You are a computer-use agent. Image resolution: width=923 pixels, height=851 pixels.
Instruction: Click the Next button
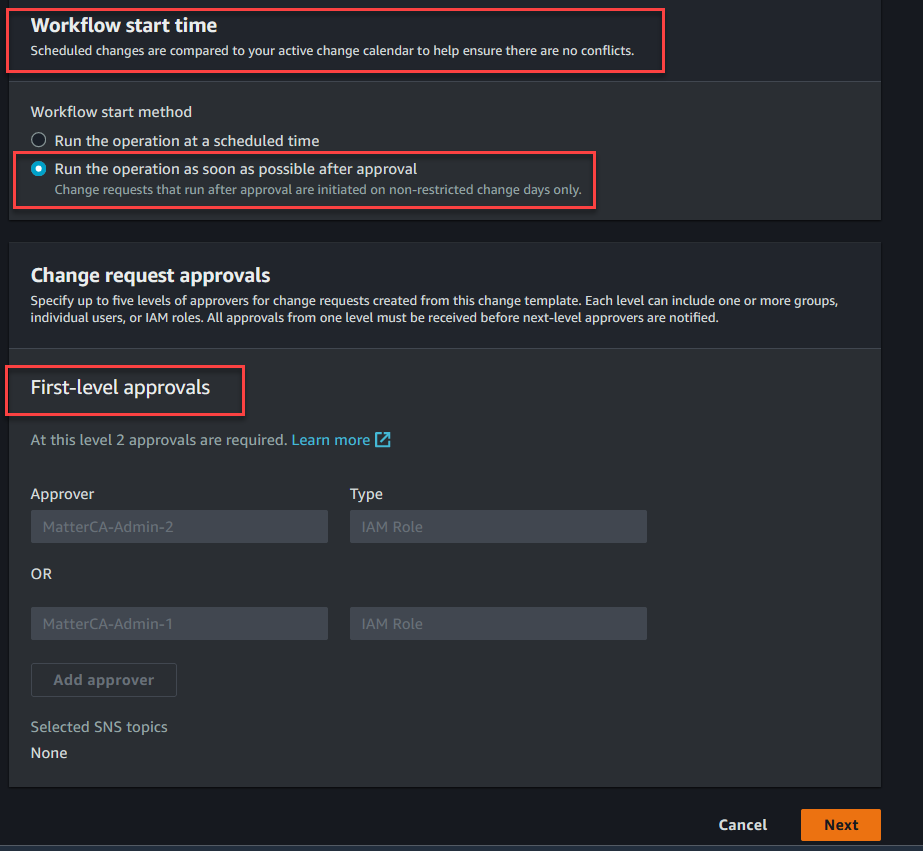click(840, 824)
